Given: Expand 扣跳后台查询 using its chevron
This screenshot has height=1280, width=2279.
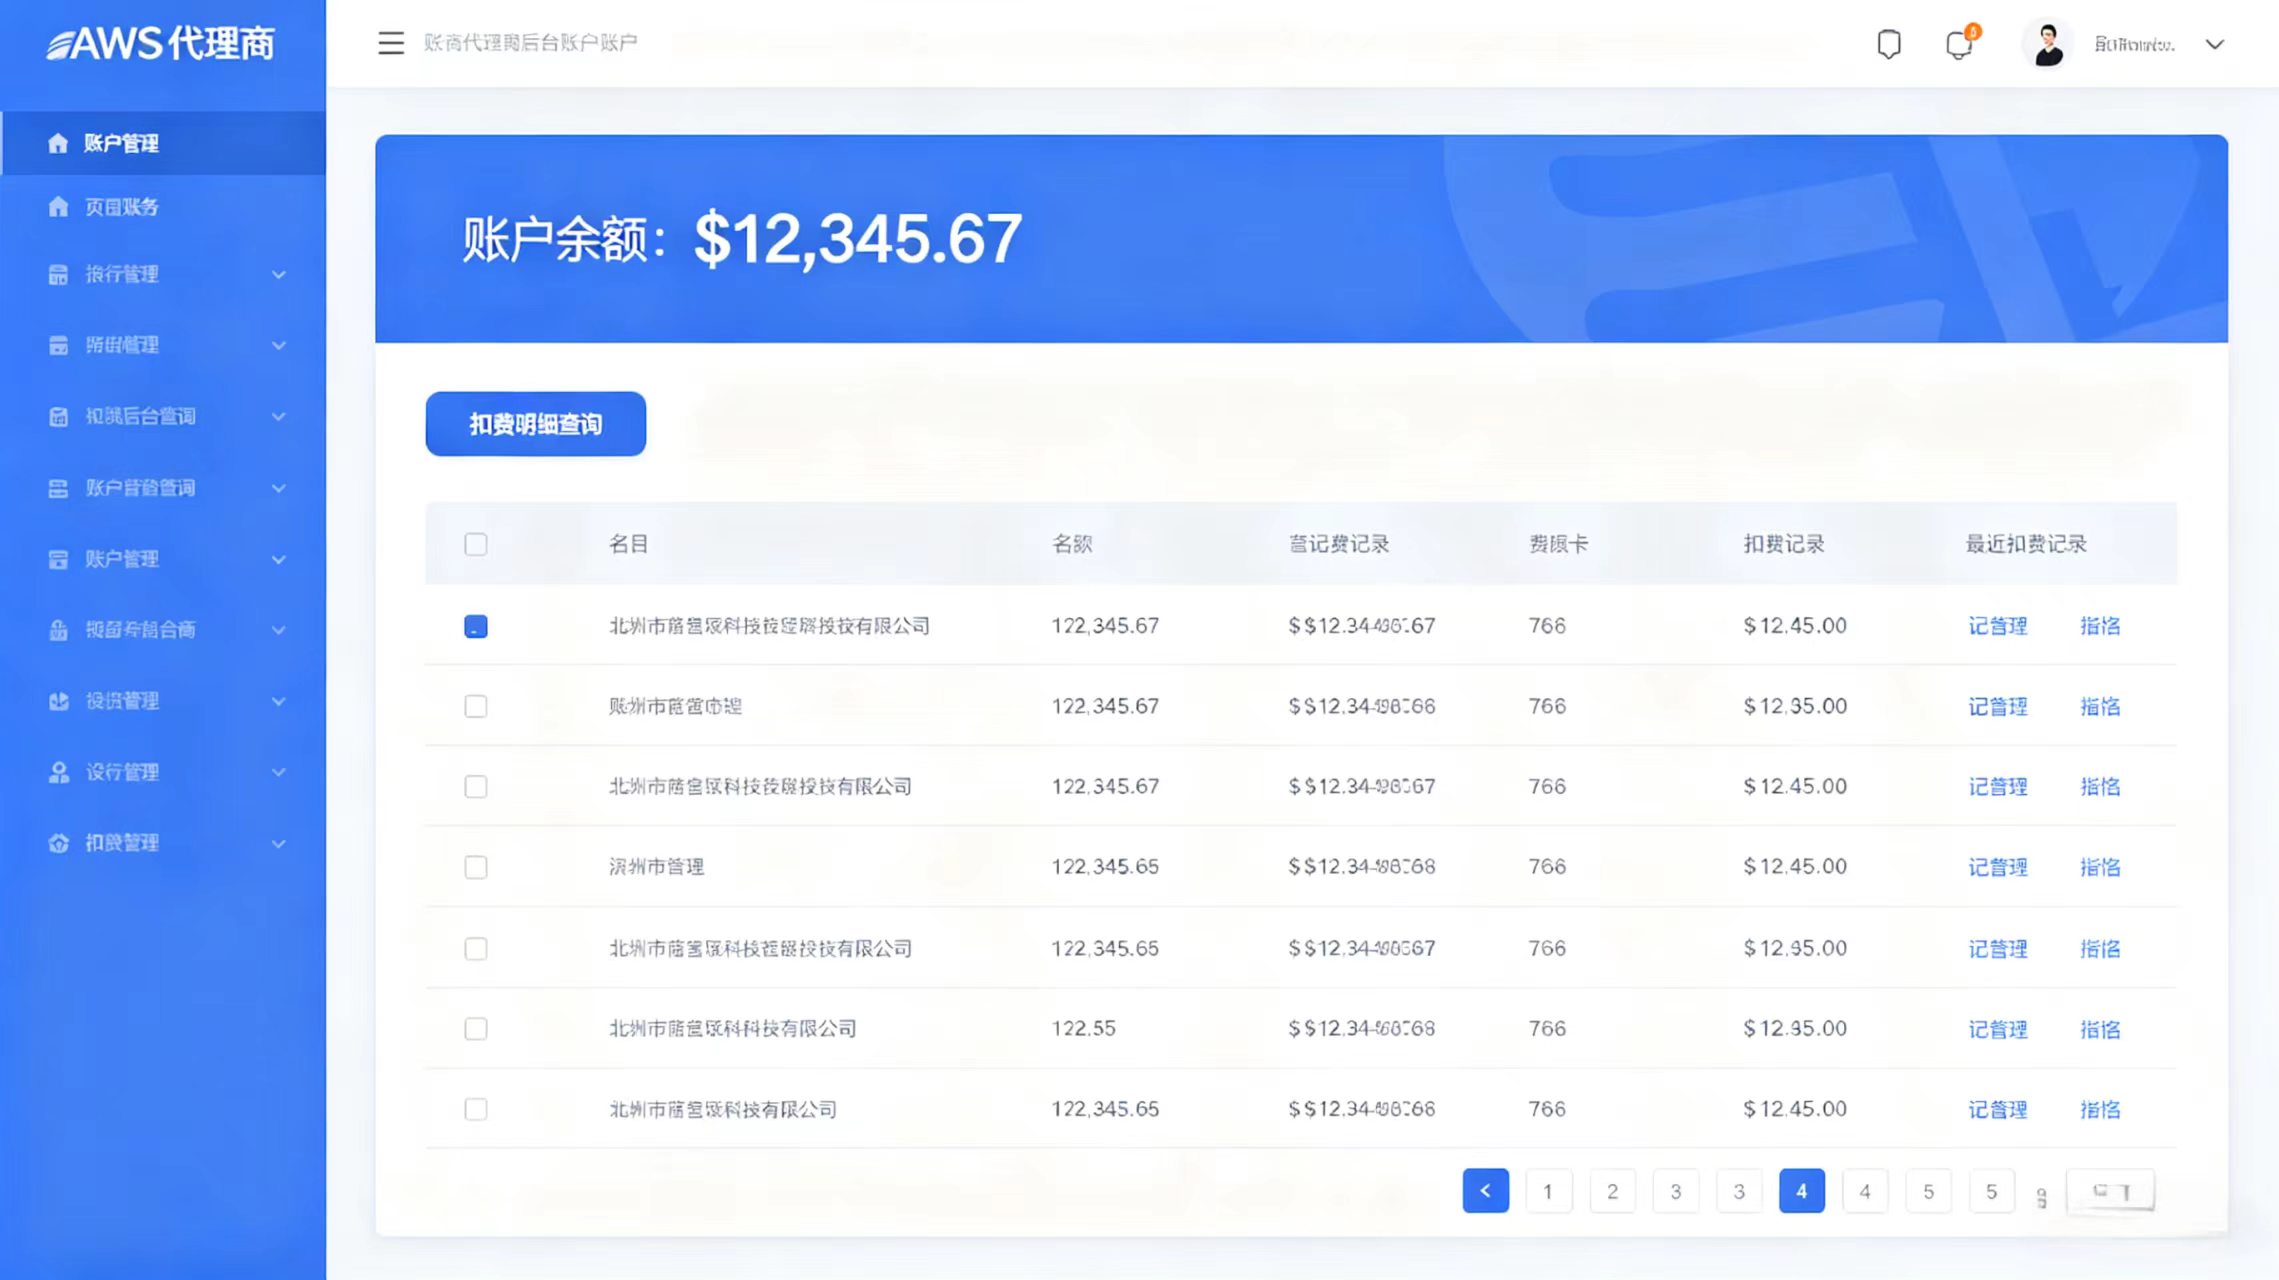Looking at the screenshot, I should tap(279, 416).
